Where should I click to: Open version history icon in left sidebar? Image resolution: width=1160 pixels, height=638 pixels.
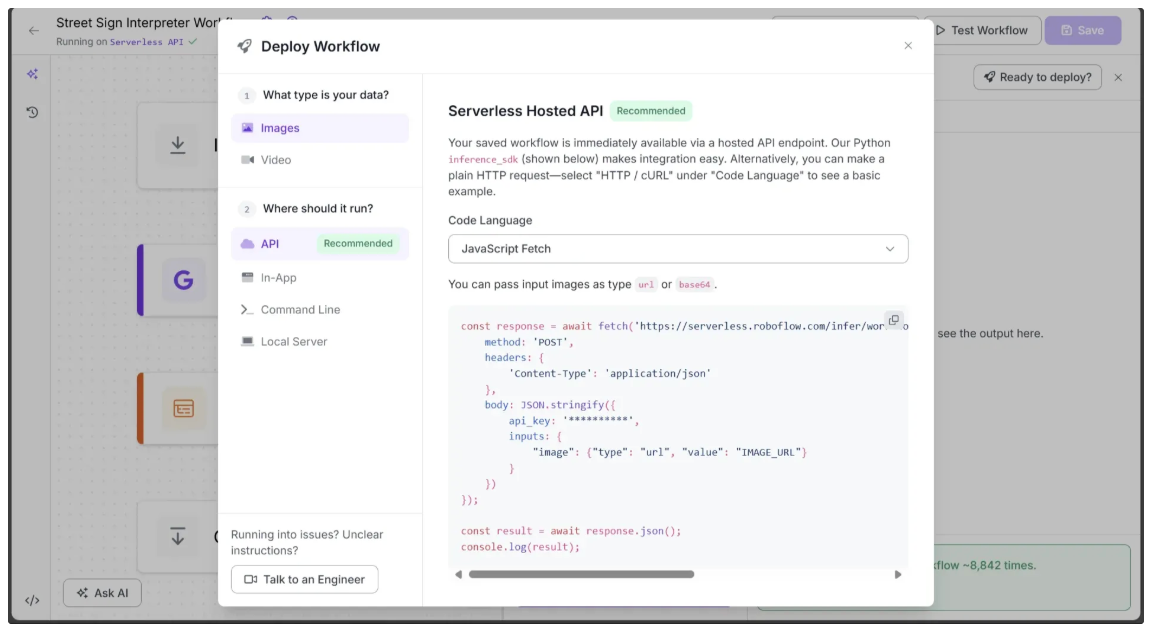(x=33, y=113)
